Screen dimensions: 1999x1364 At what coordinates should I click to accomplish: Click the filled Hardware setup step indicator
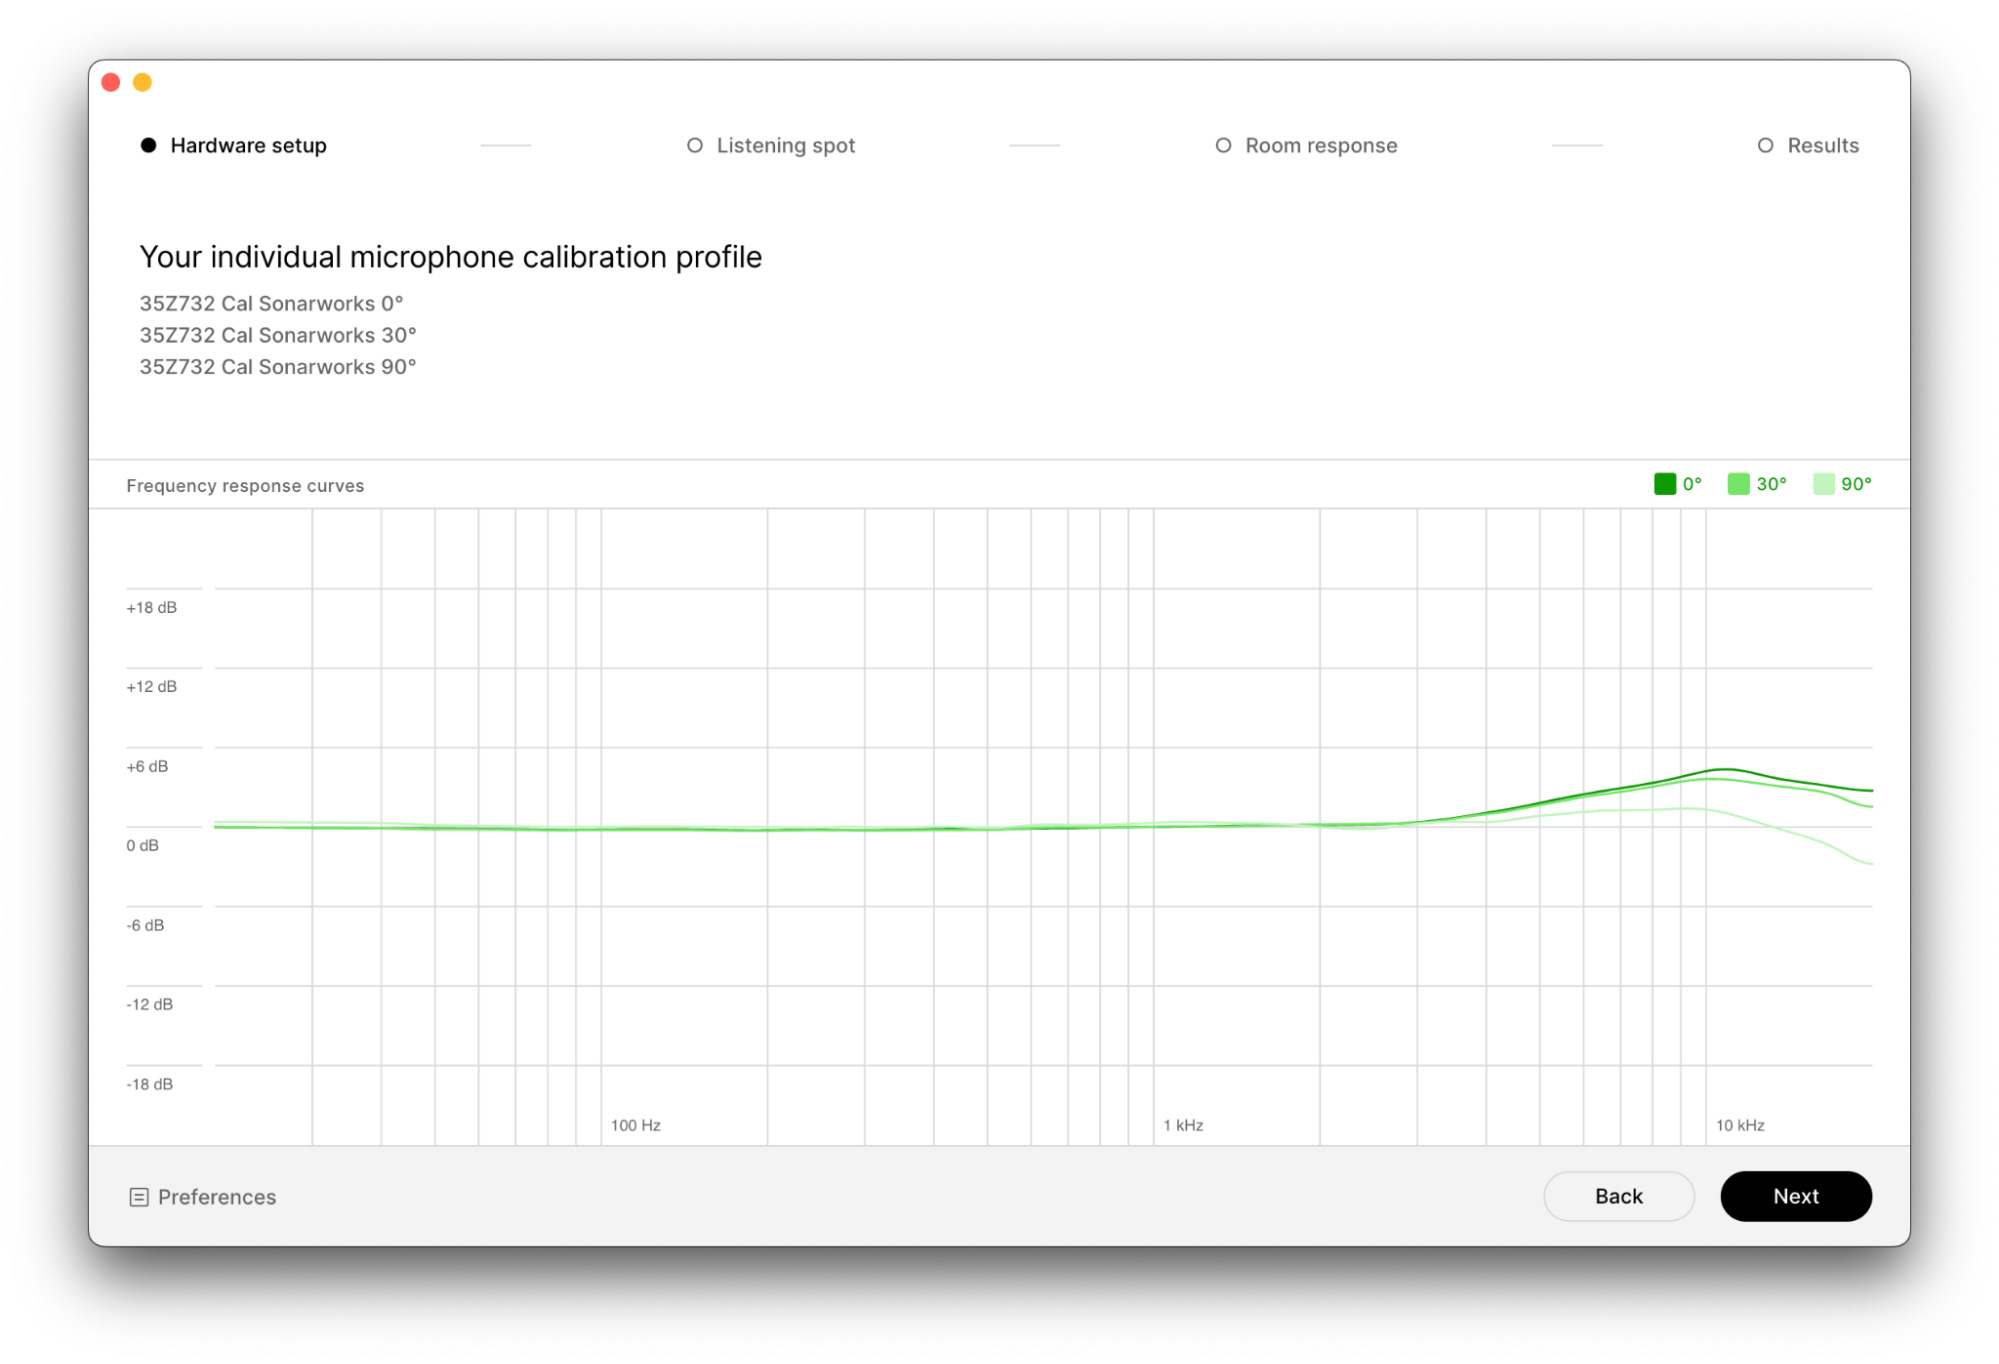[x=148, y=145]
